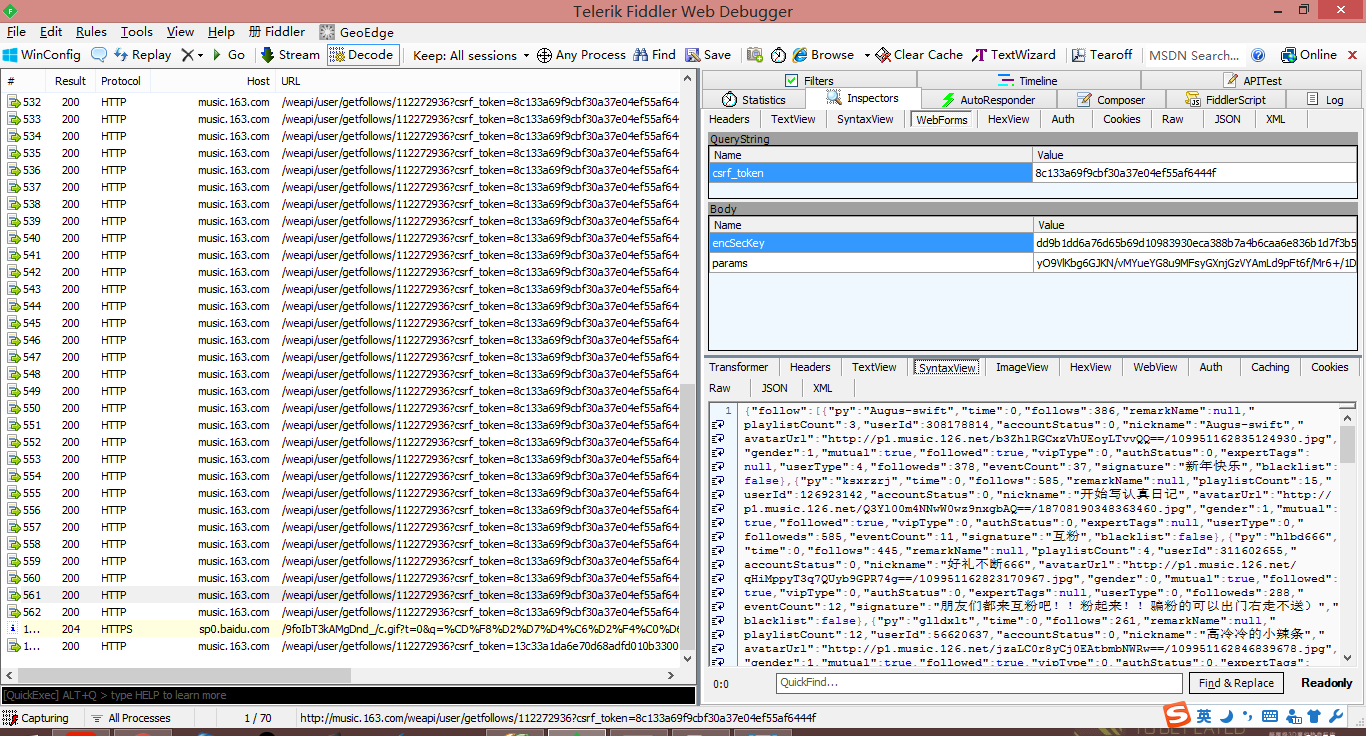
Task: Select the encSecKey value cell
Action: point(1194,243)
